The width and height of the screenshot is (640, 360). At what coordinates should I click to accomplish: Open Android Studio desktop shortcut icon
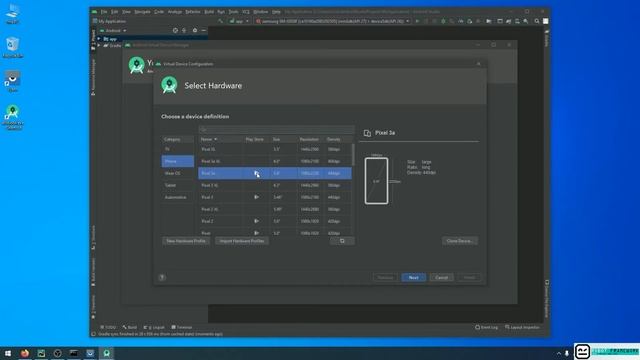[x=13, y=117]
